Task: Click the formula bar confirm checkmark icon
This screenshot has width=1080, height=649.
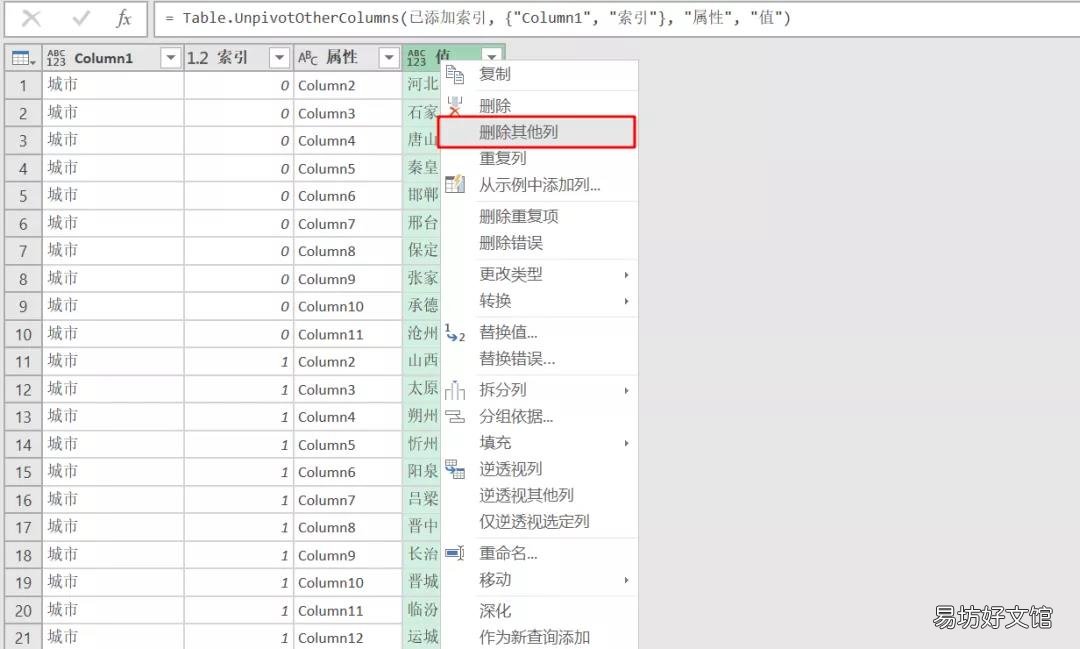Action: click(x=81, y=18)
